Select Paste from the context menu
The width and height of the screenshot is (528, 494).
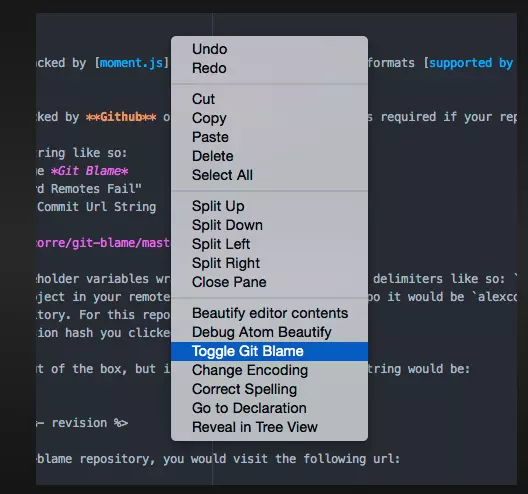269,137
